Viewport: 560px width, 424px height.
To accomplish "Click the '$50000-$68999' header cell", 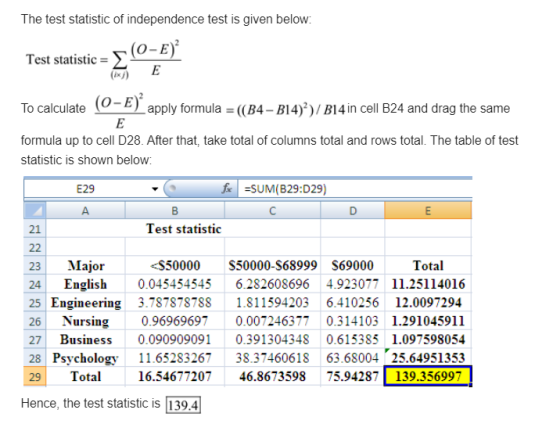I will pyautogui.click(x=272, y=266).
